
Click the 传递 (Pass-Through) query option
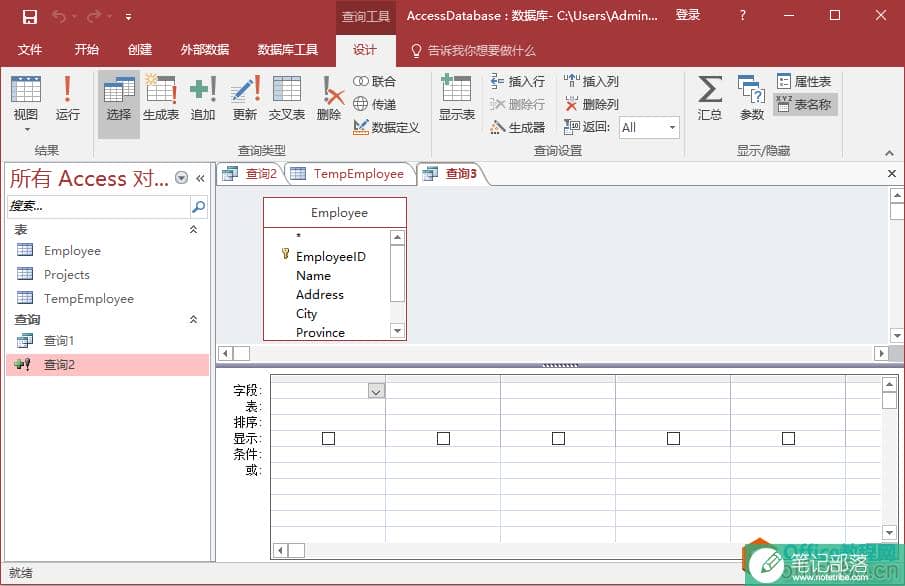pos(375,104)
